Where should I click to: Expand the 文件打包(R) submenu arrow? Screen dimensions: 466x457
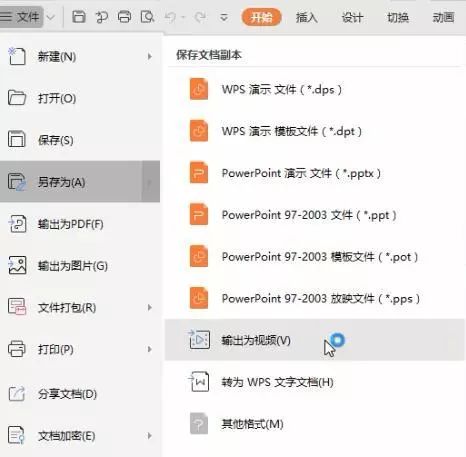click(x=150, y=307)
